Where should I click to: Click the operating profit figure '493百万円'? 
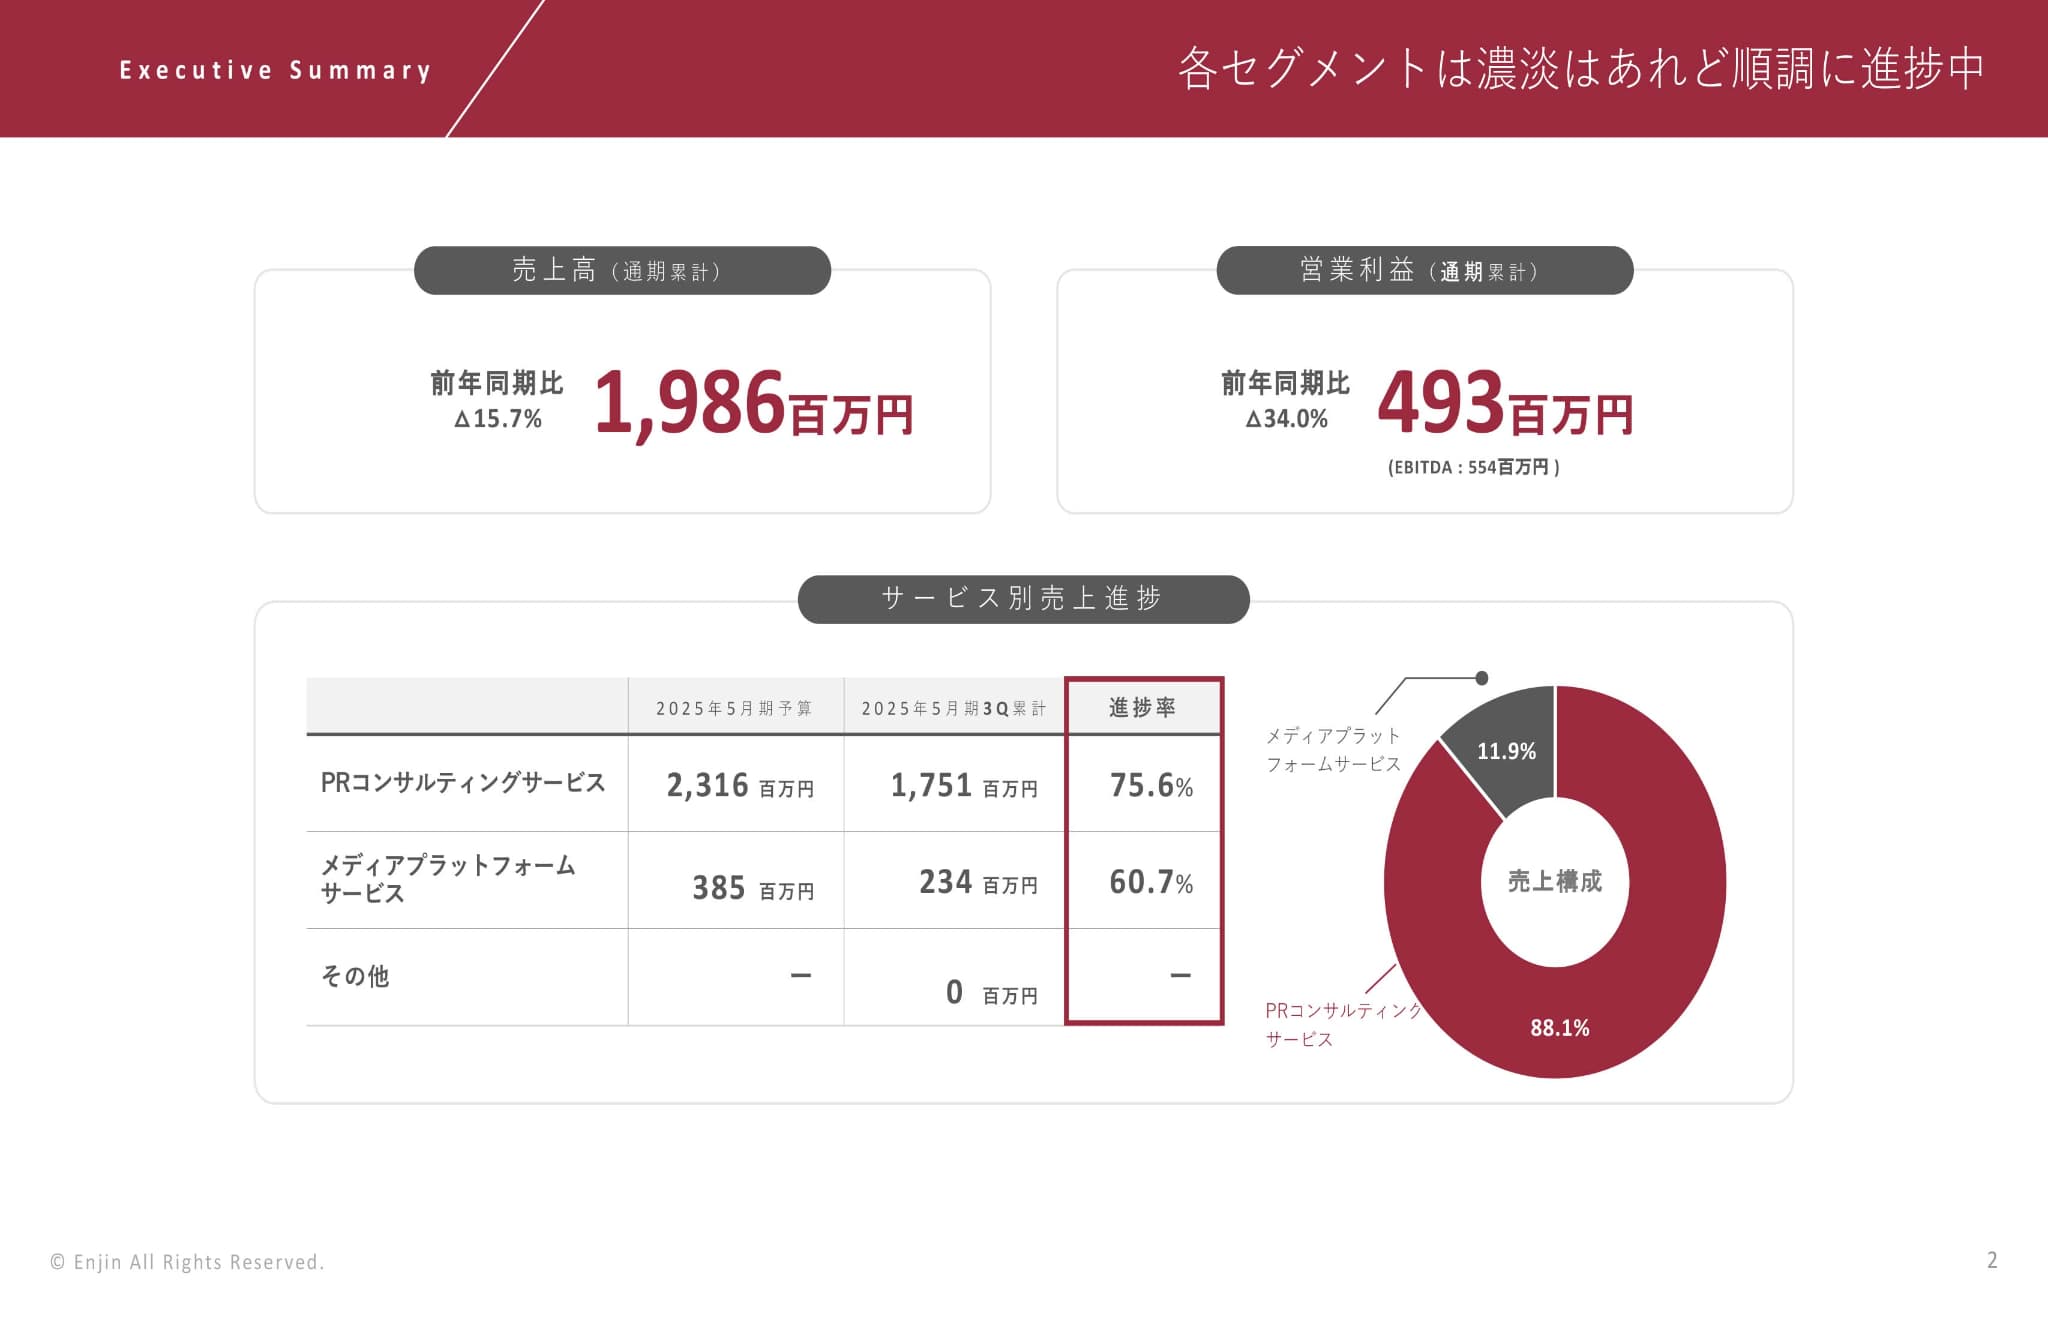(x=1505, y=403)
